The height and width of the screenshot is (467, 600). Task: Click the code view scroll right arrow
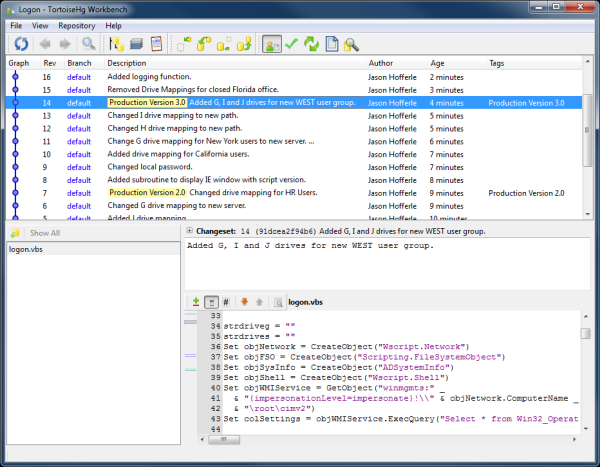[x=574, y=439]
